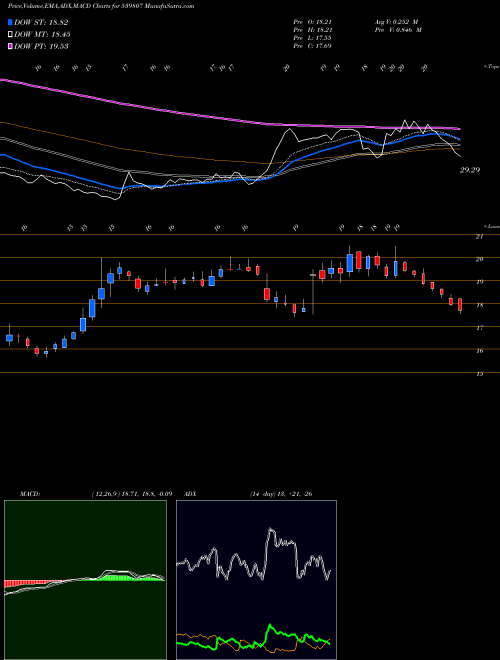Click the 'Avg V: 0.252 M' value
The image size is (500, 660).
[x=398, y=22]
